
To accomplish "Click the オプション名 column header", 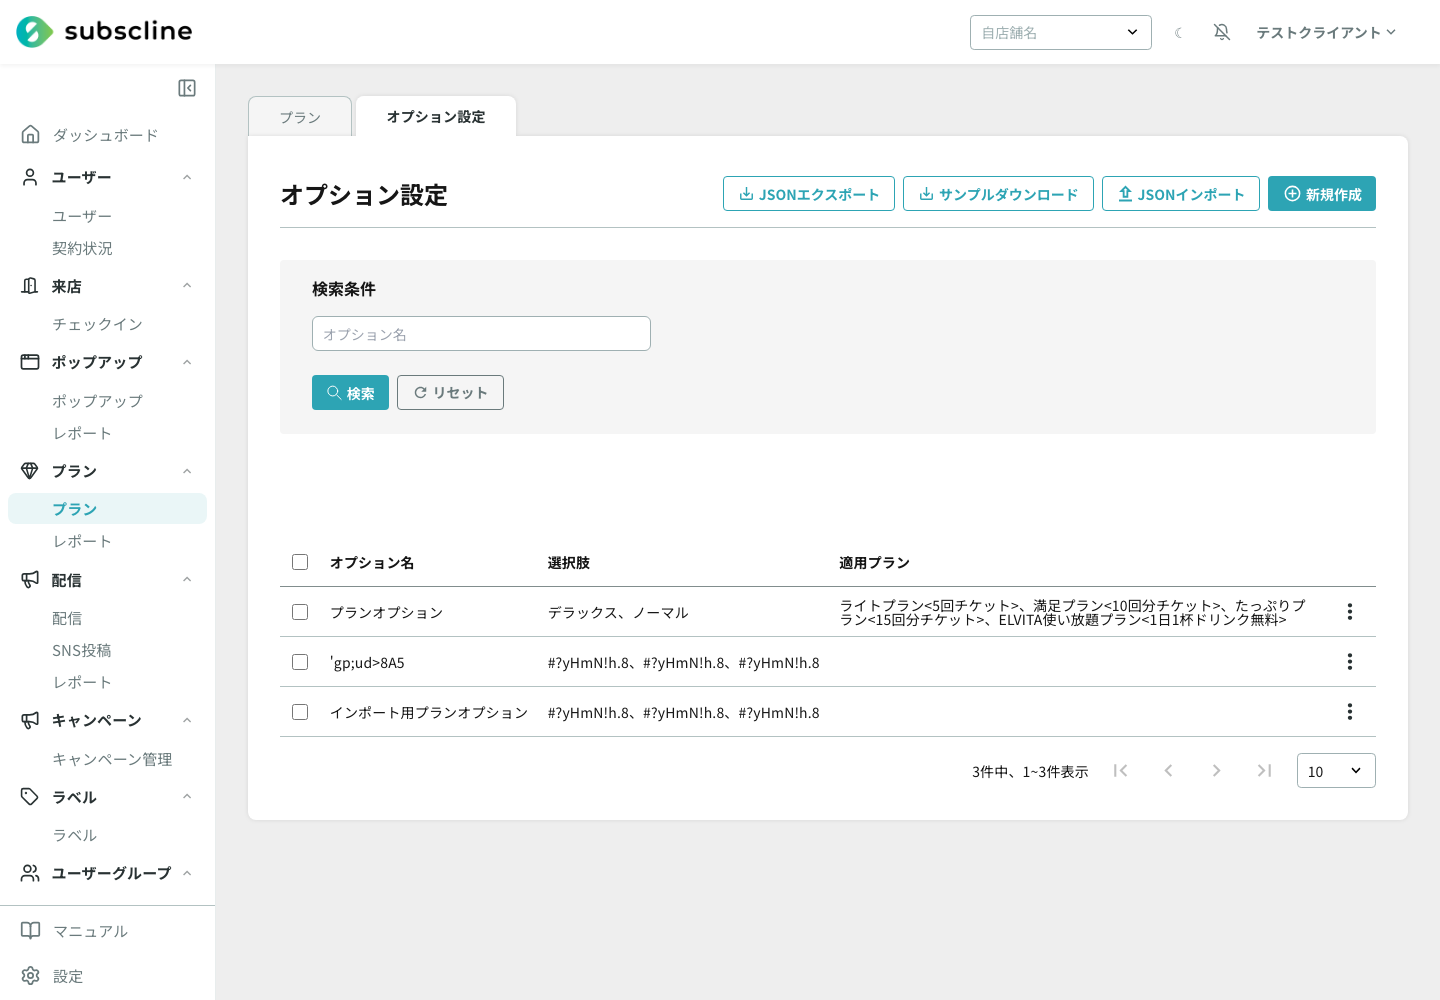I will [372, 563].
